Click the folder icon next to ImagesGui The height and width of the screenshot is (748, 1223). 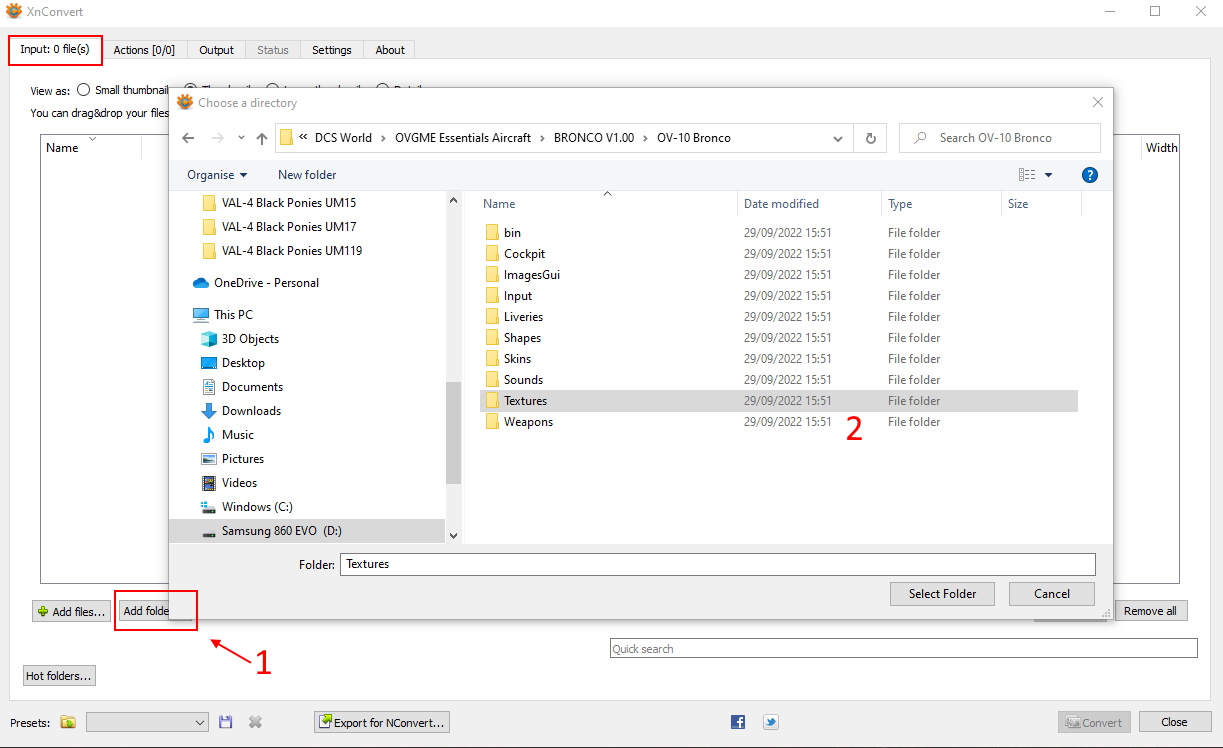coord(492,275)
